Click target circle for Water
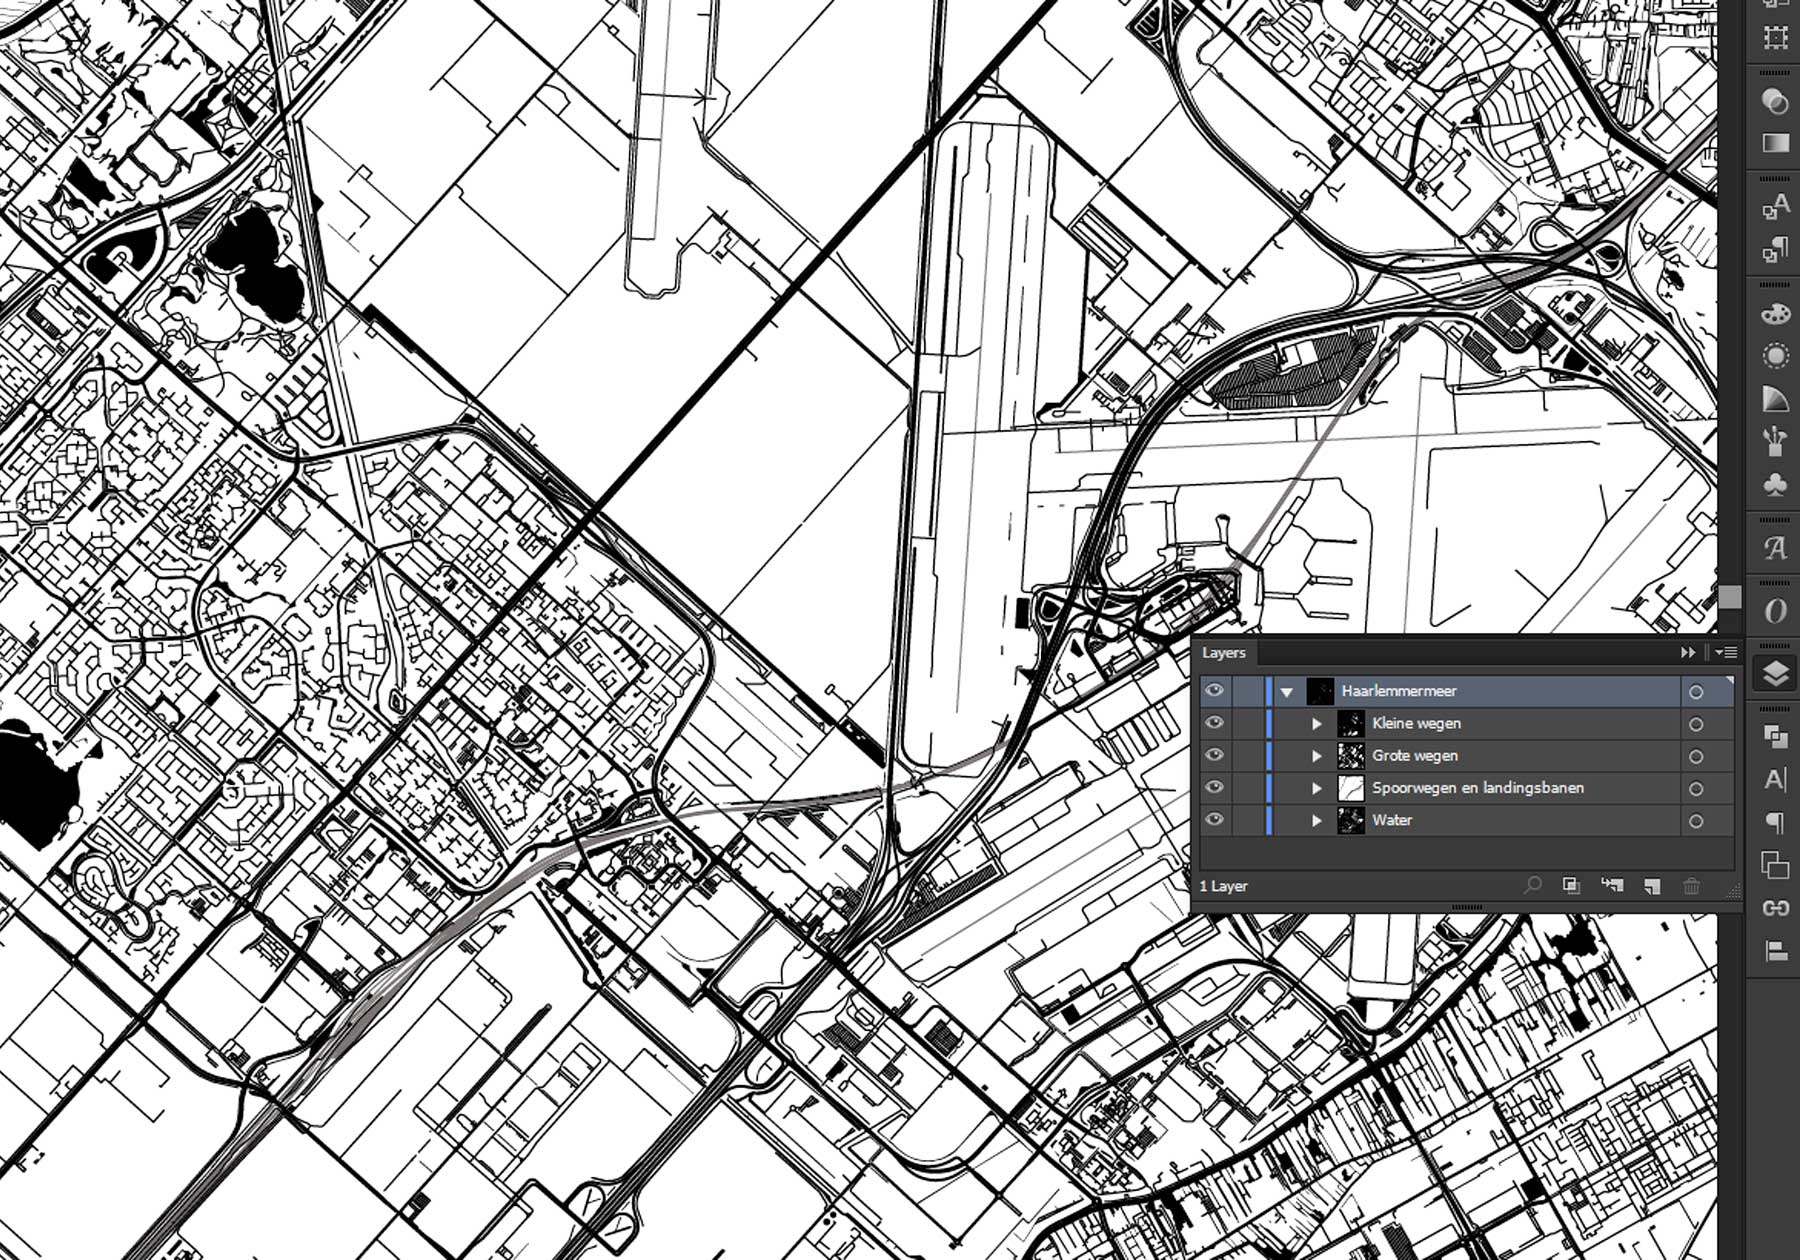Image resolution: width=1800 pixels, height=1260 pixels. [x=1696, y=821]
